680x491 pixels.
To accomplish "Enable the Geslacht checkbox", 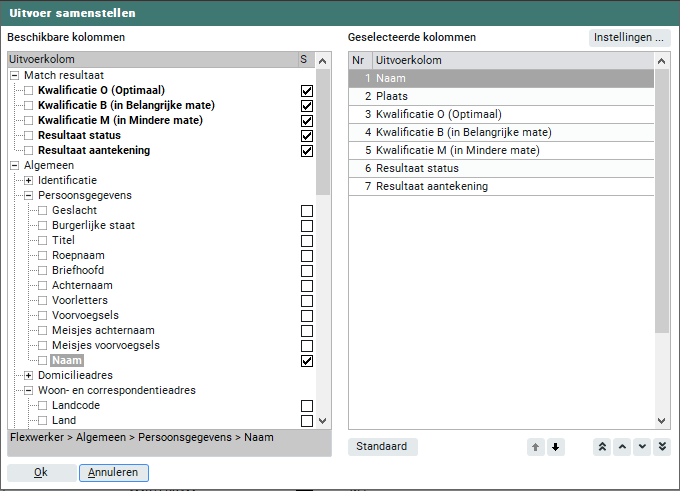I will (307, 211).
